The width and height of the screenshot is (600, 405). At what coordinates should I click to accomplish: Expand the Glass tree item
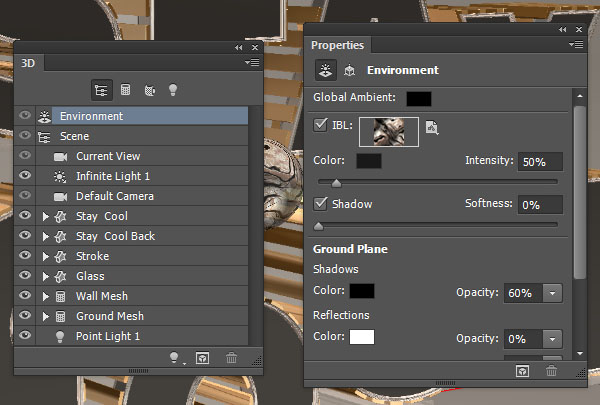46,276
